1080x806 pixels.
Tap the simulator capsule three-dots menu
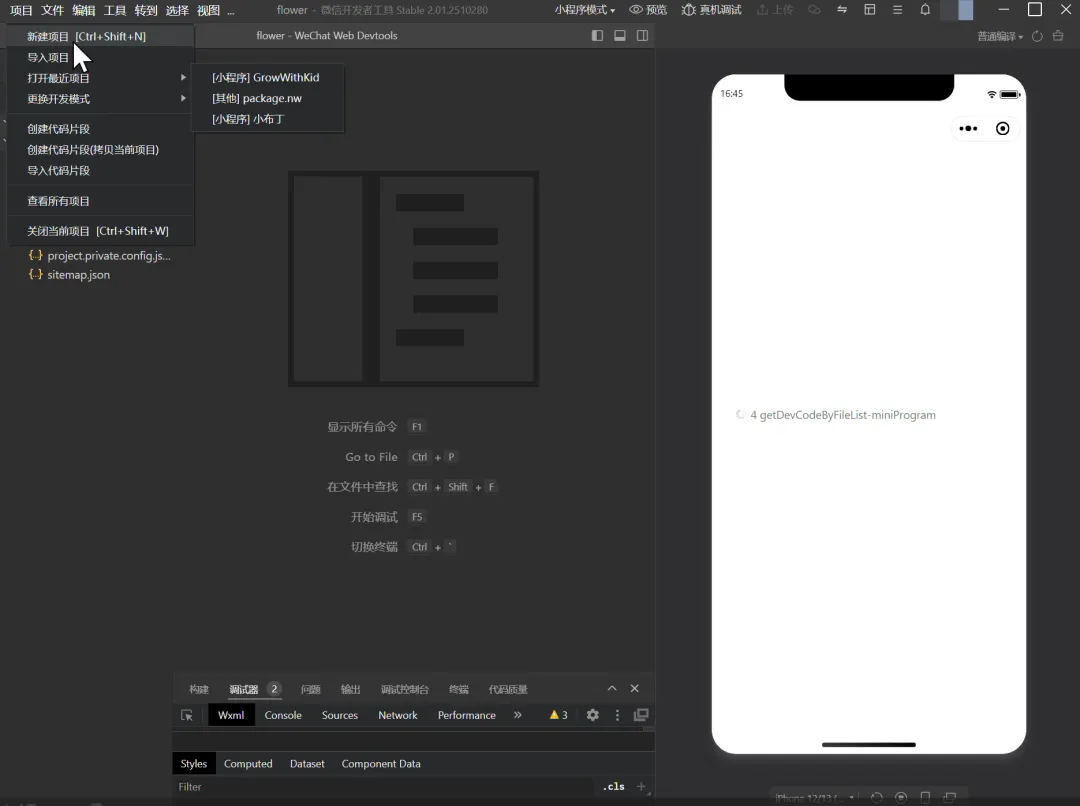click(x=968, y=128)
